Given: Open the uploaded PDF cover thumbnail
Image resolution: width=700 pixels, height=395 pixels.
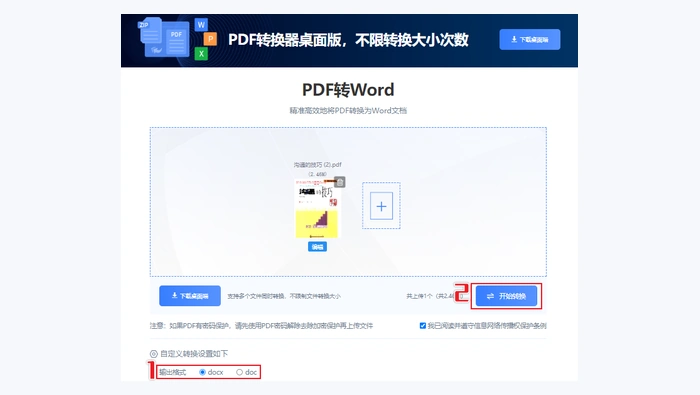Looking at the screenshot, I should coord(317,209).
